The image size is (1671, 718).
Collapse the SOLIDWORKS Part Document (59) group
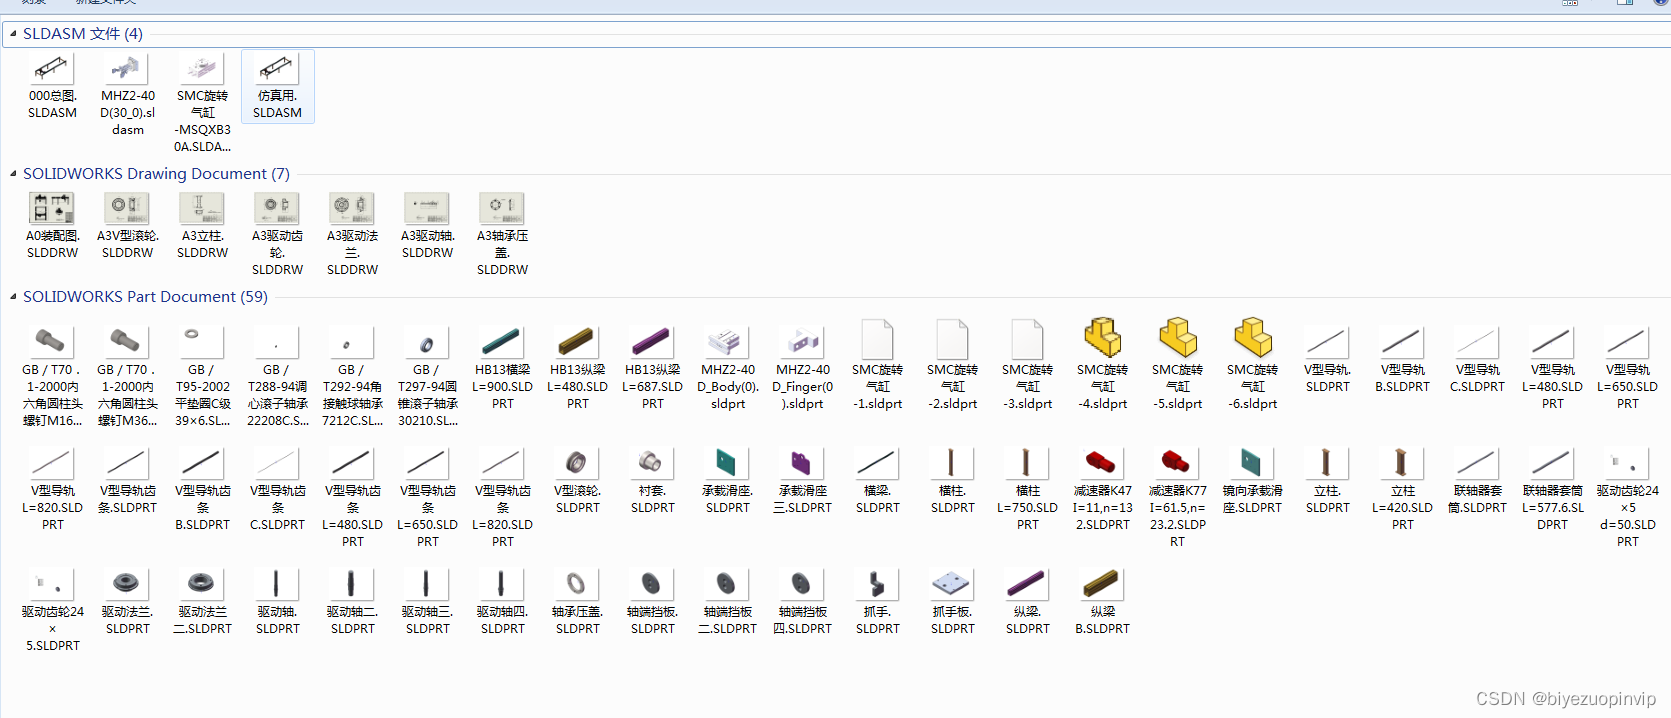pyautogui.click(x=13, y=296)
